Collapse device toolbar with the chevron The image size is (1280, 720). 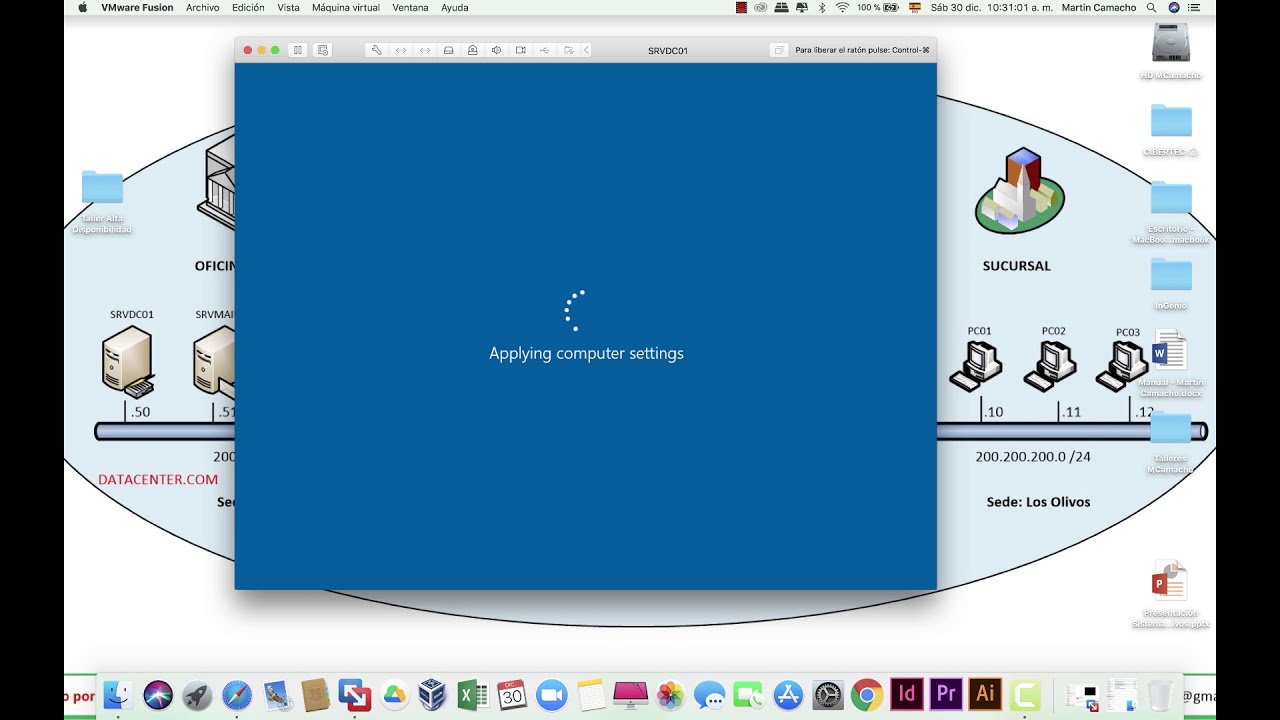pos(586,50)
